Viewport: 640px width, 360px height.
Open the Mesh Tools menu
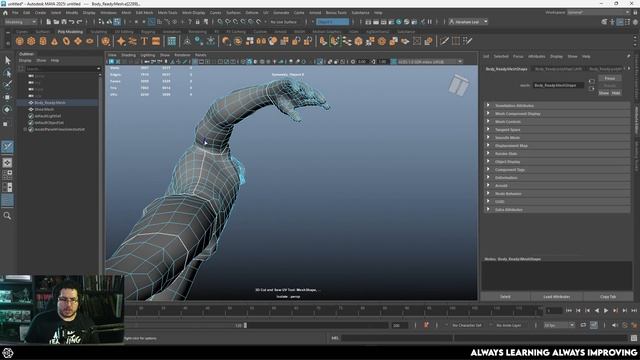(x=167, y=13)
